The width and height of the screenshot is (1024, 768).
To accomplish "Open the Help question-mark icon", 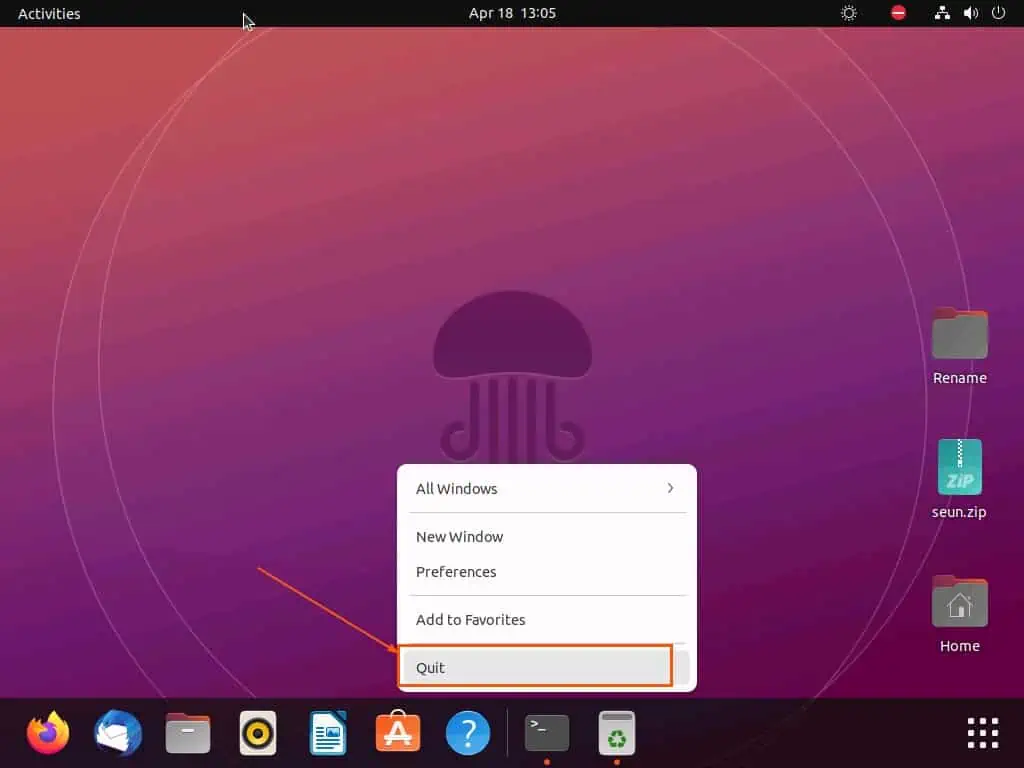I will tap(468, 733).
